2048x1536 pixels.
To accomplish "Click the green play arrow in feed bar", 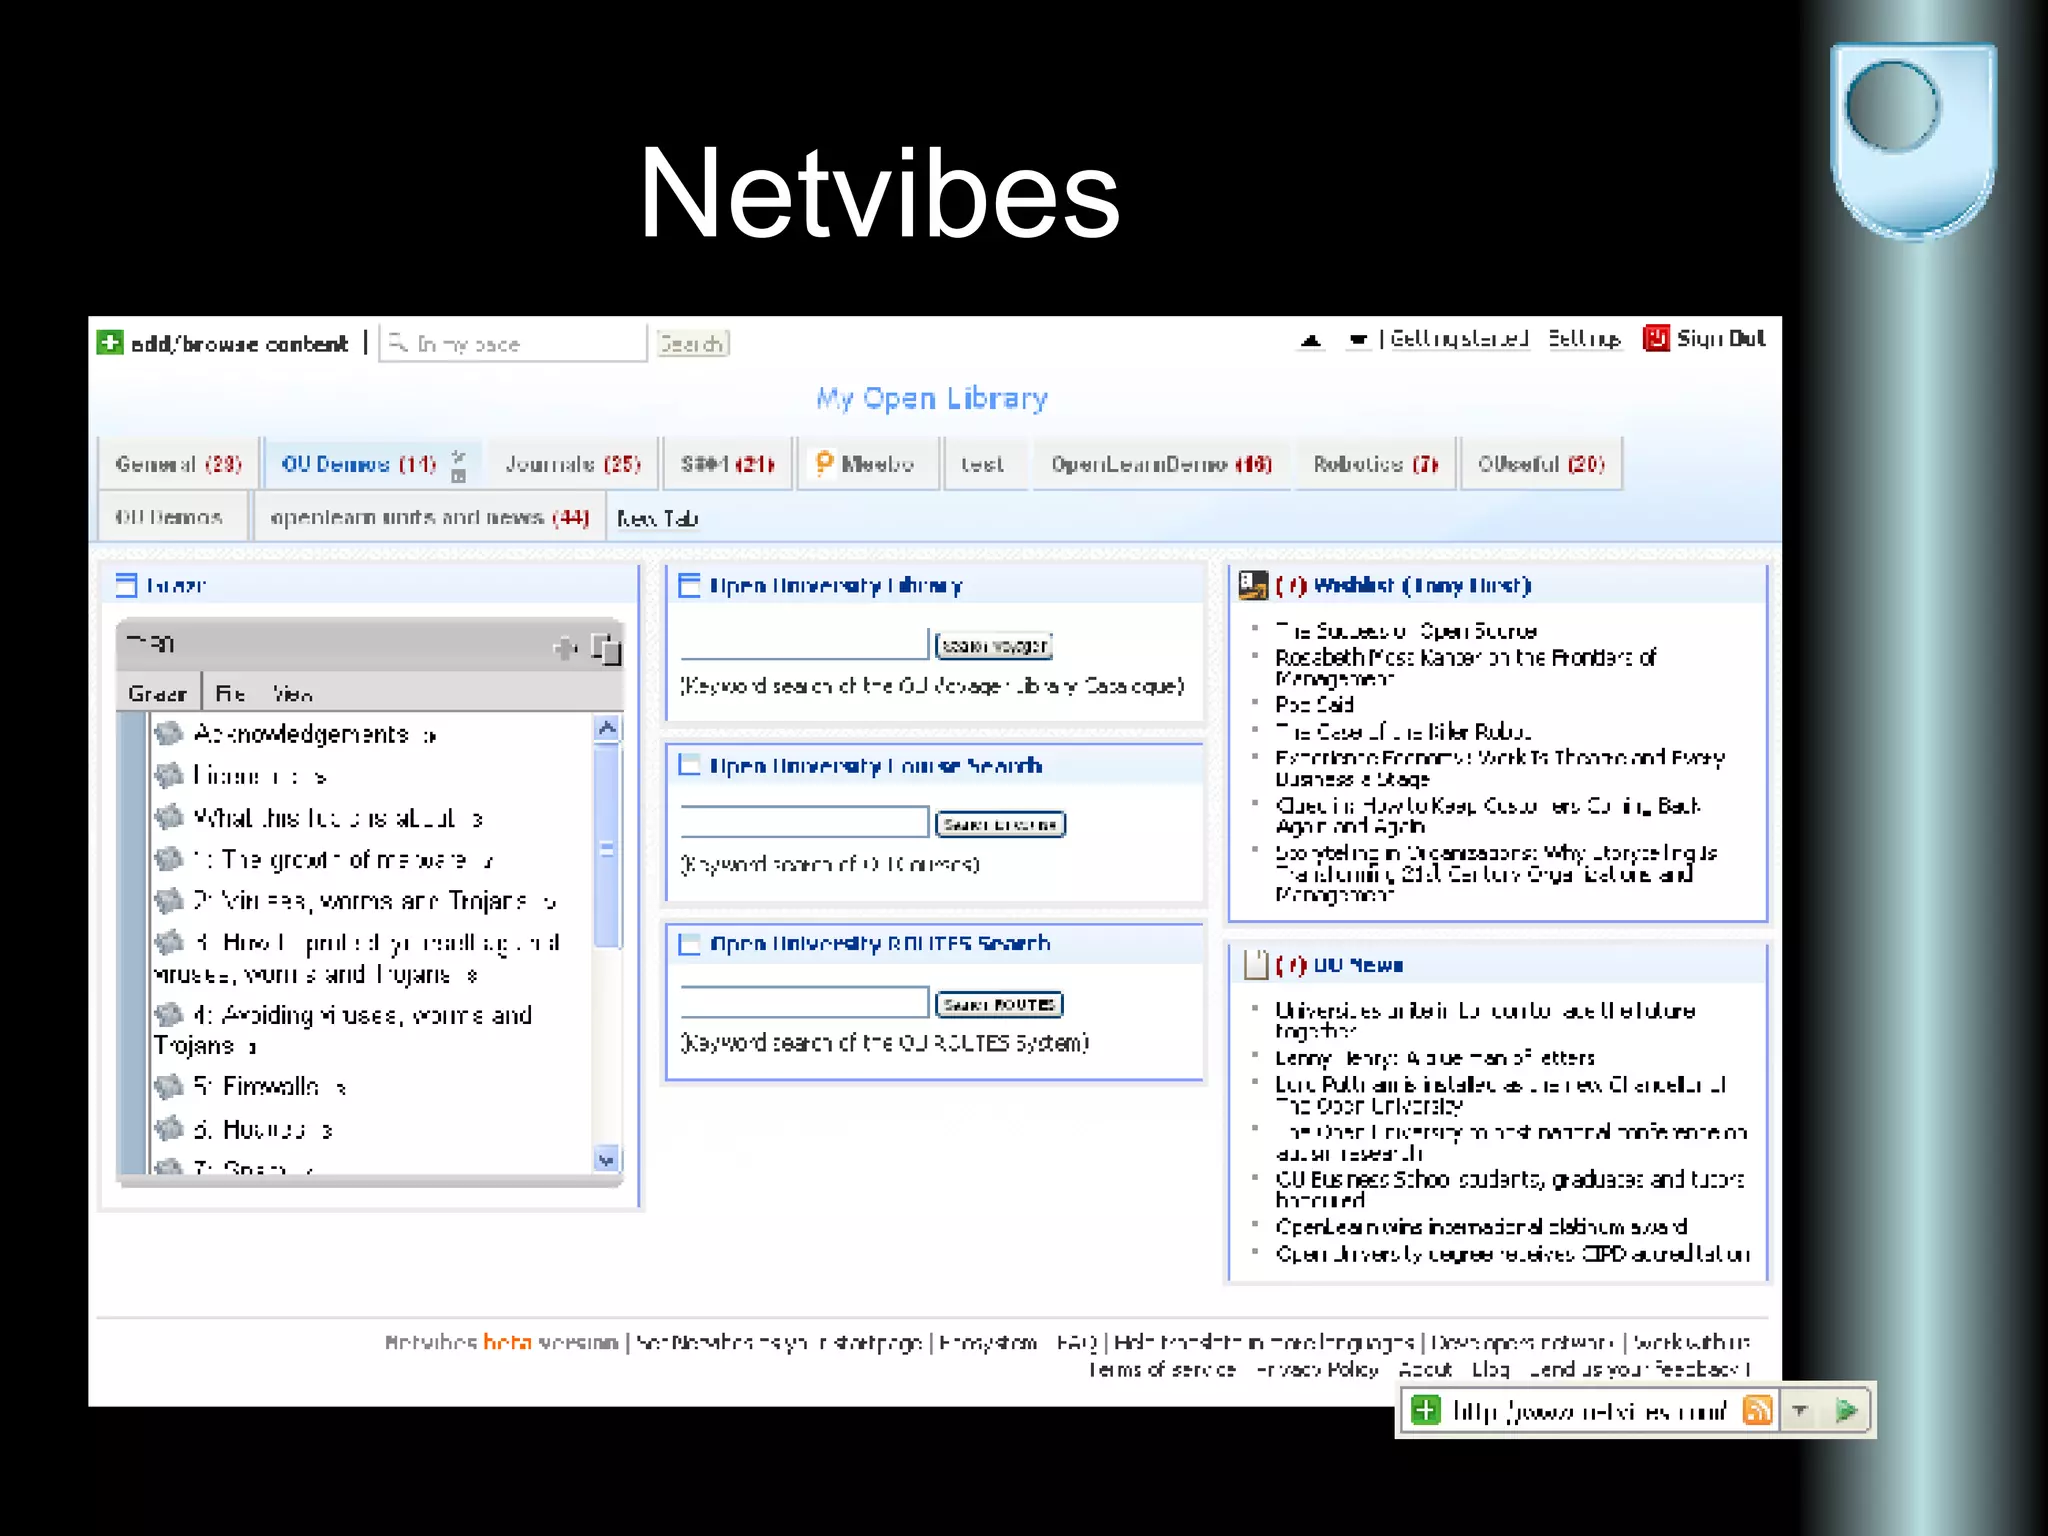I will click(1846, 1410).
